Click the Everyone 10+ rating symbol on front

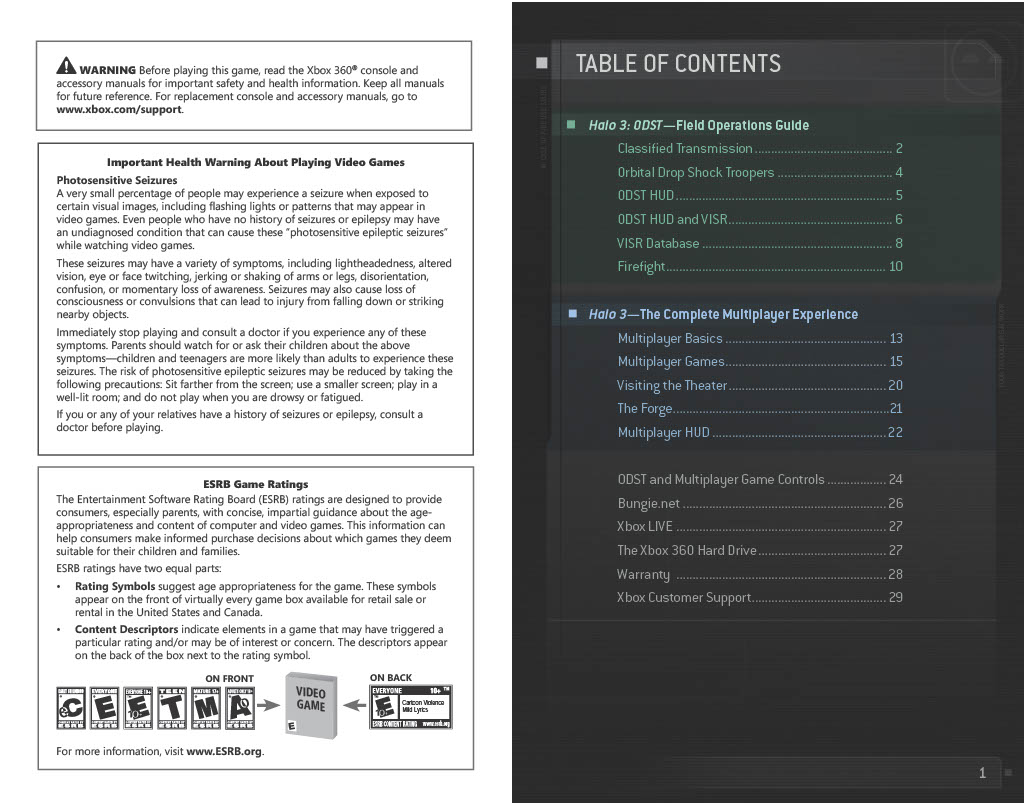(138, 708)
